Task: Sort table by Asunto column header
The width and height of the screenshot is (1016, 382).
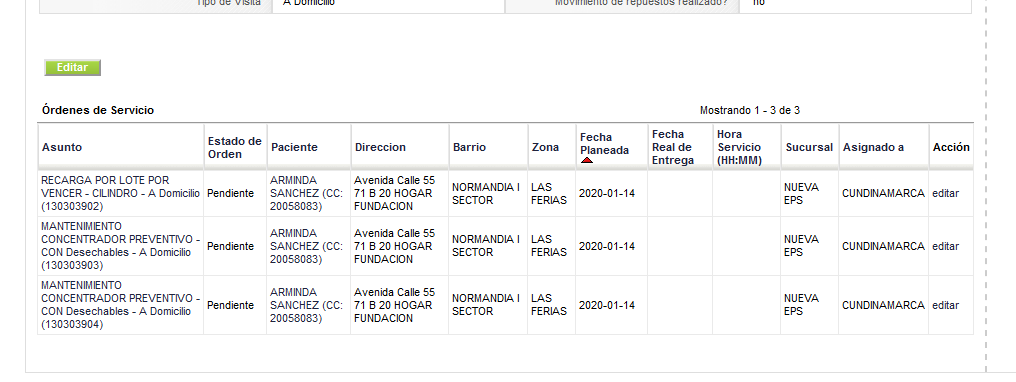Action: click(62, 147)
